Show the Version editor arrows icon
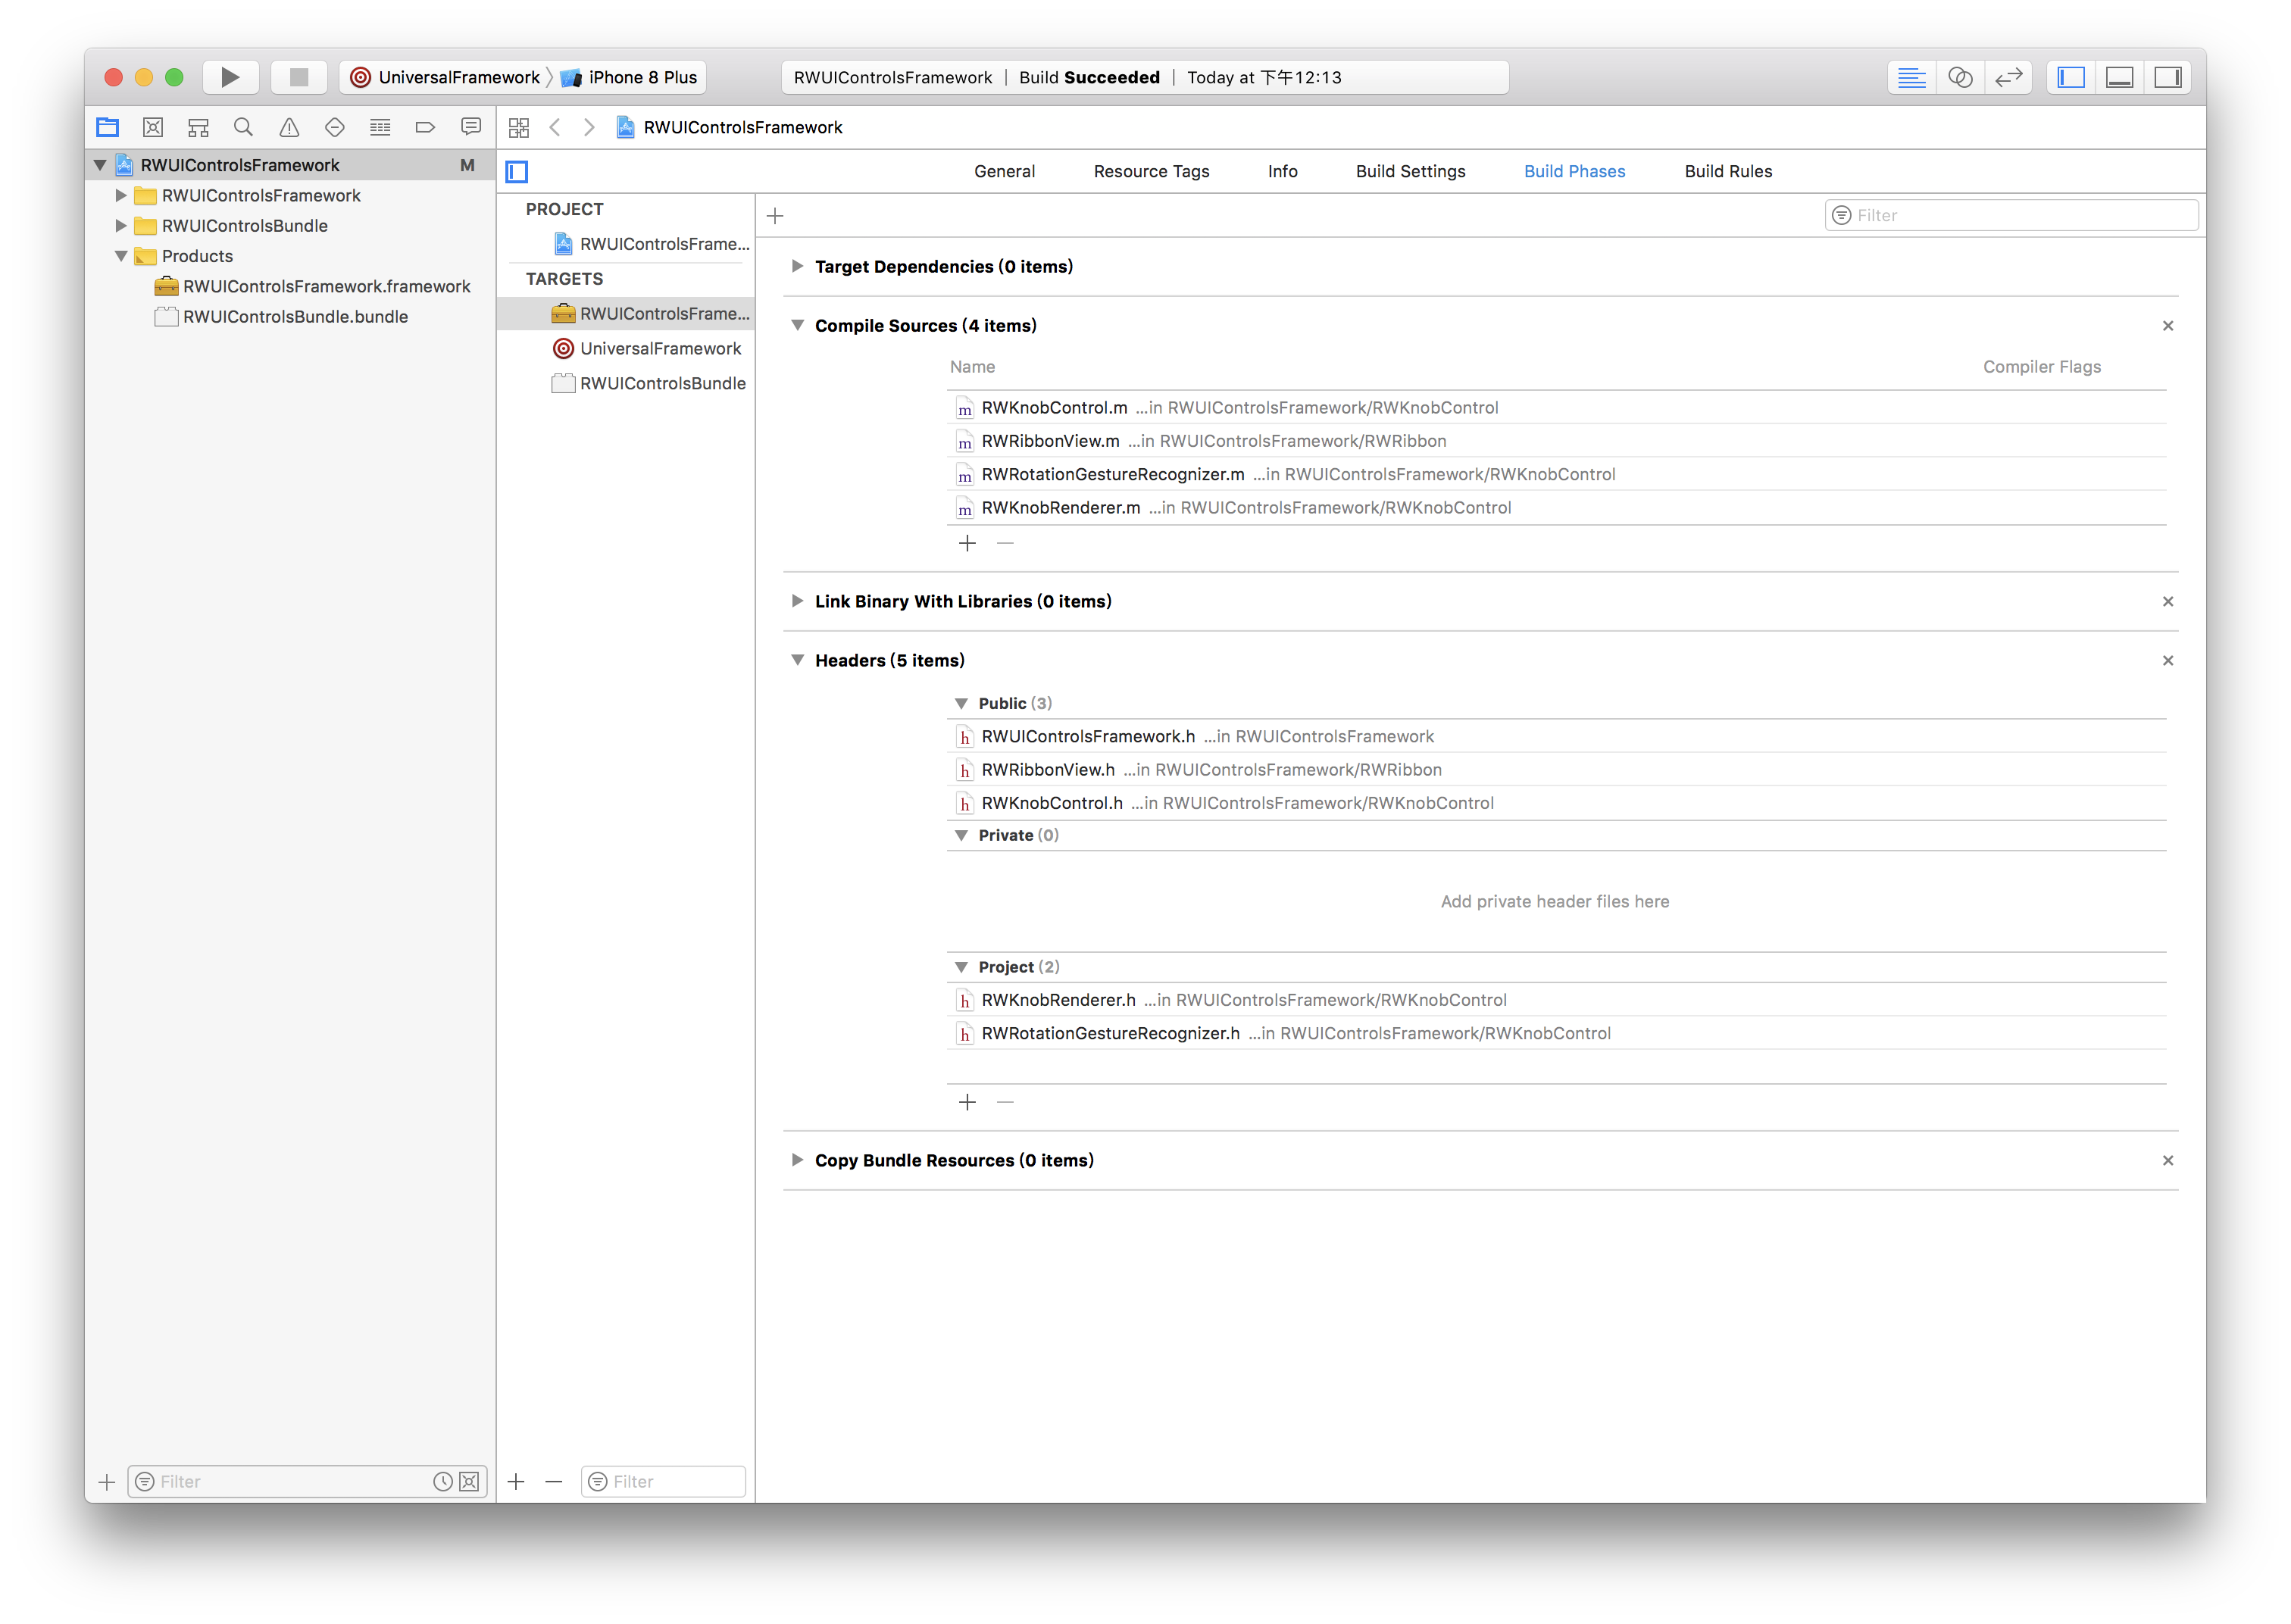This screenshot has width=2291, height=1624. coord(2008,77)
